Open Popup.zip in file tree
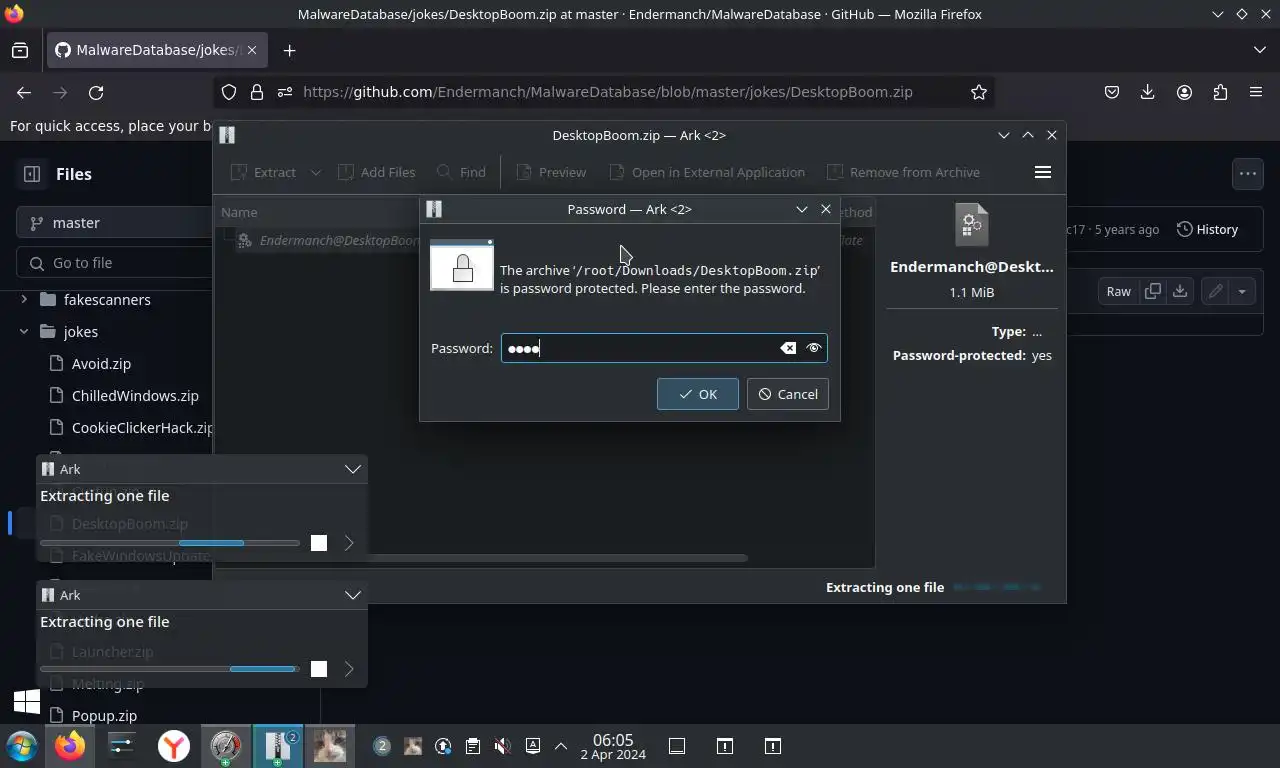This screenshot has height=768, width=1280. (104, 716)
